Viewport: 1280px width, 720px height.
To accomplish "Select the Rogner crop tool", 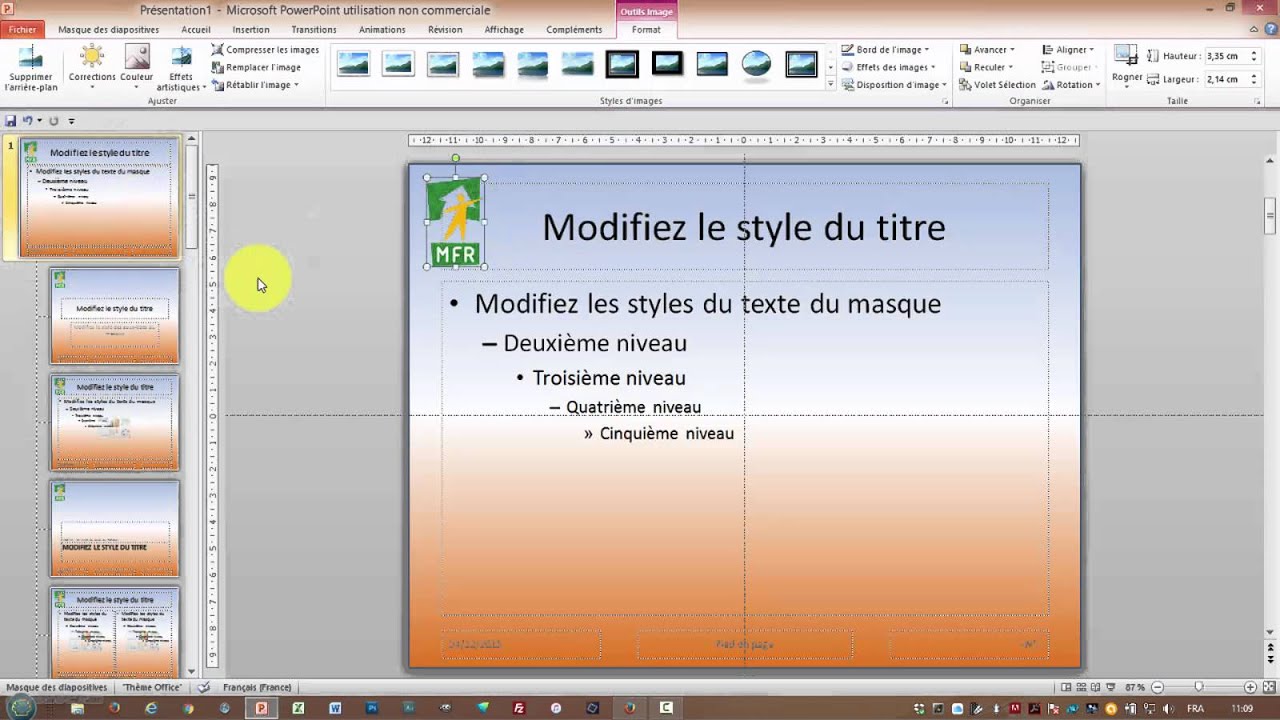I will 1127,65.
